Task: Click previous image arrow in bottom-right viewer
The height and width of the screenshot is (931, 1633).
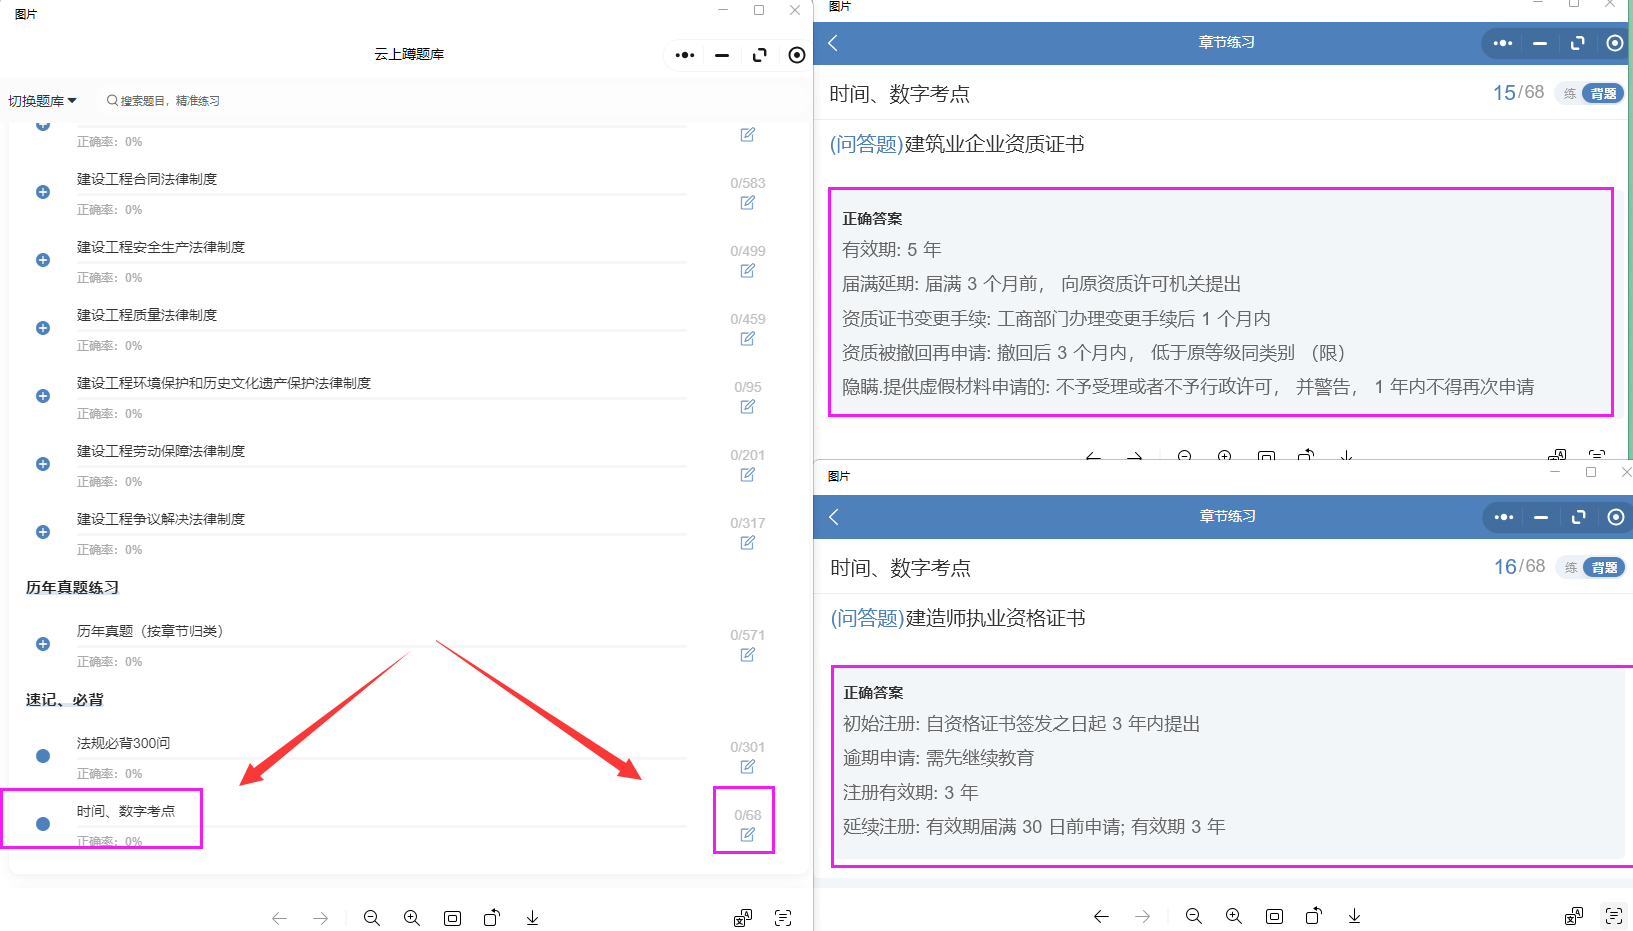Action: [x=1101, y=916]
